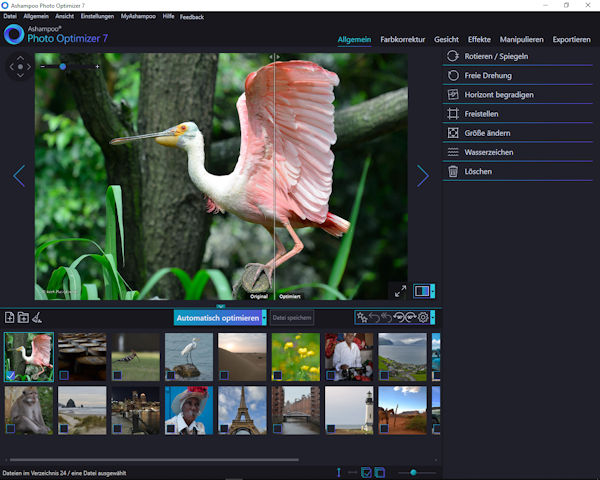Click the Größe ändern resize icon

pyautogui.click(x=453, y=133)
